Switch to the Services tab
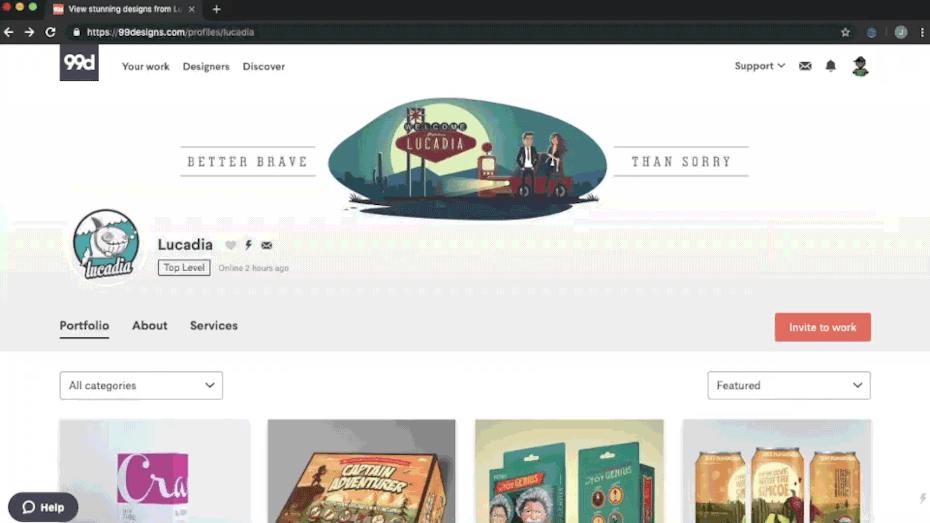The height and width of the screenshot is (523, 930). [x=214, y=326]
